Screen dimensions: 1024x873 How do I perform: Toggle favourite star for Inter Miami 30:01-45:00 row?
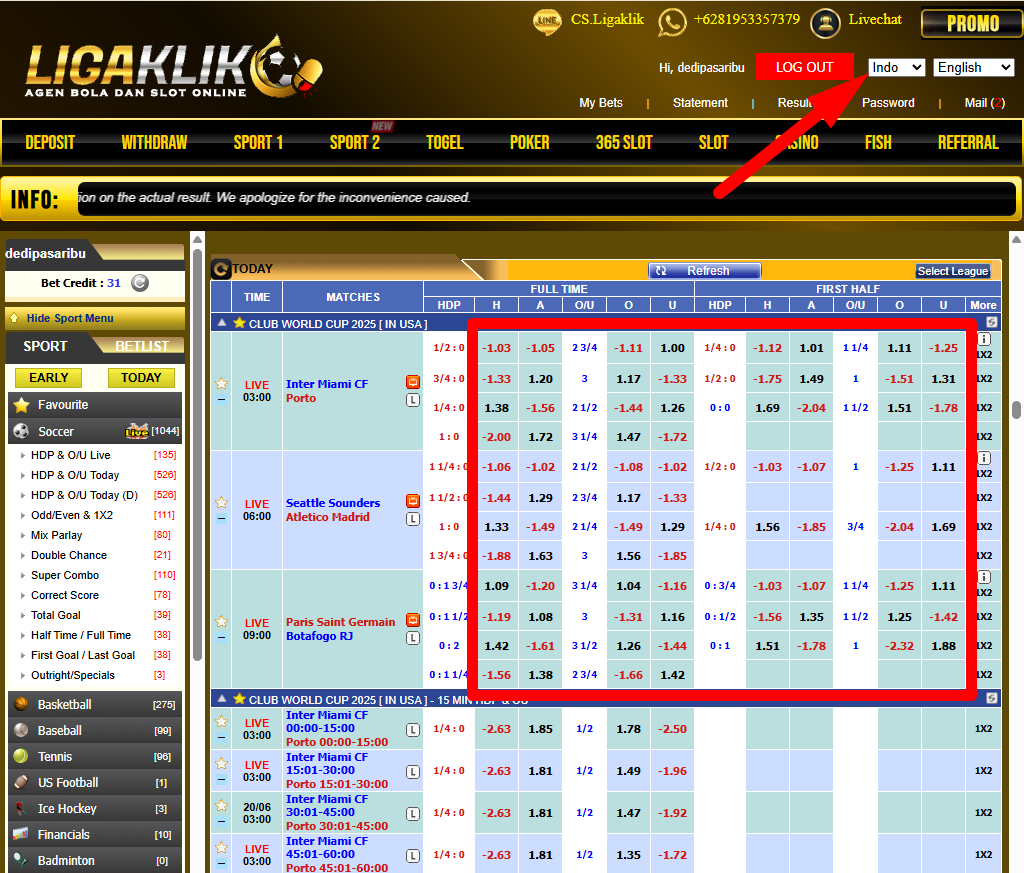click(x=222, y=805)
